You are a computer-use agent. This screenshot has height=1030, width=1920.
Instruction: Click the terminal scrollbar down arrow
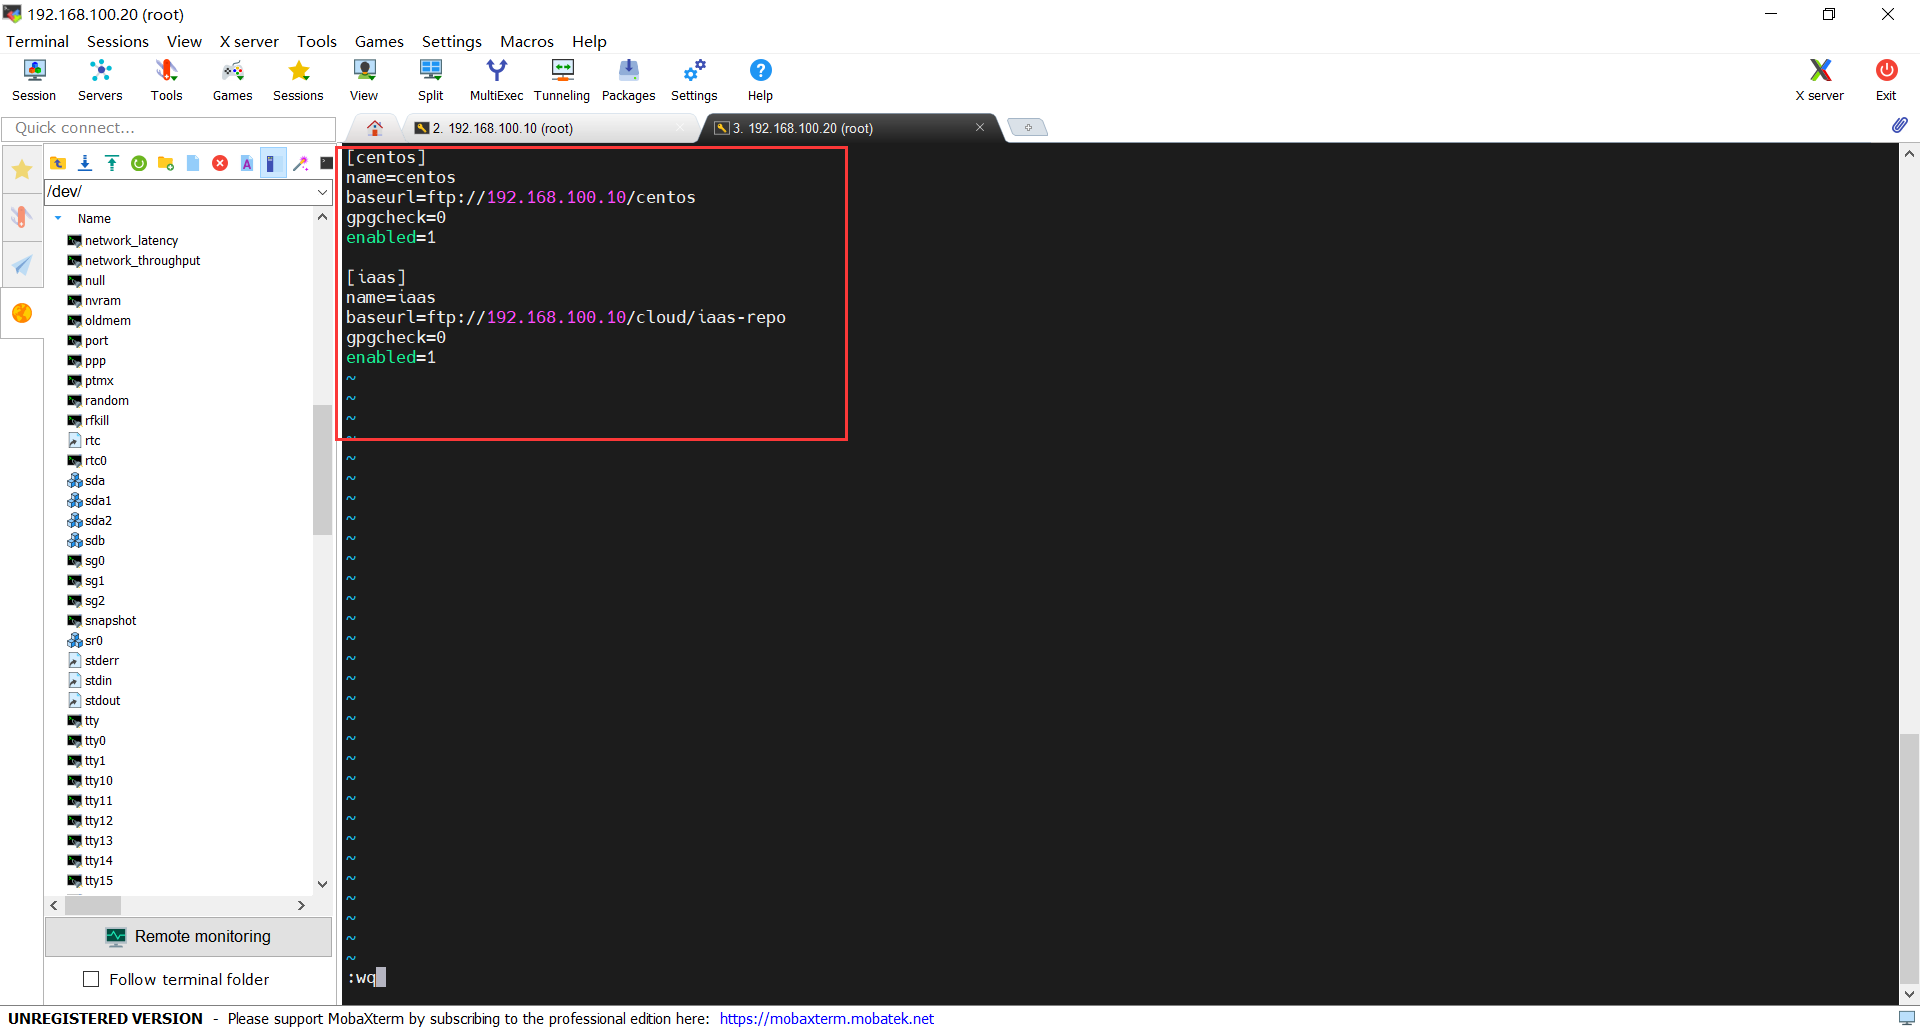[1909, 994]
